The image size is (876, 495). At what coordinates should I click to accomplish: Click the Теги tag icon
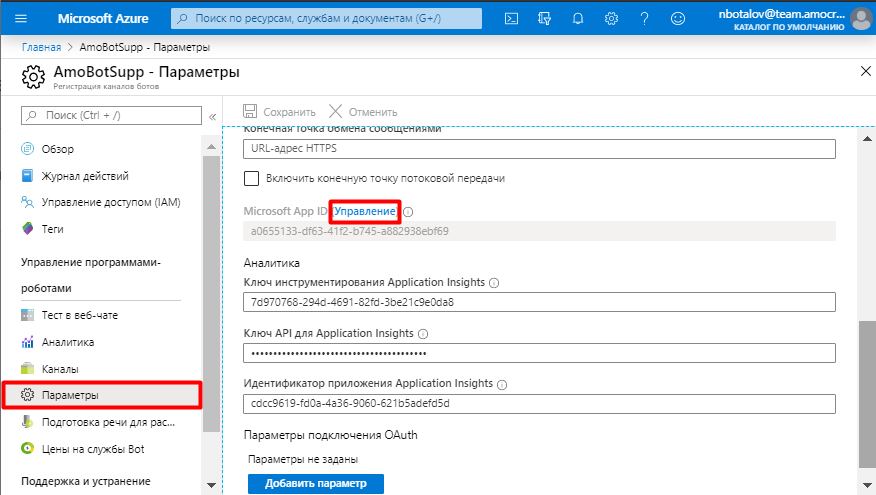[27, 229]
